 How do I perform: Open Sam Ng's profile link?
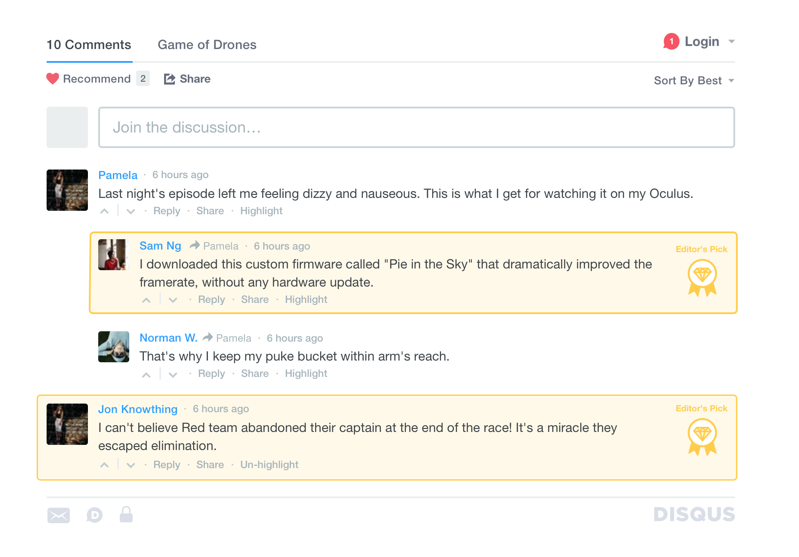tap(161, 246)
